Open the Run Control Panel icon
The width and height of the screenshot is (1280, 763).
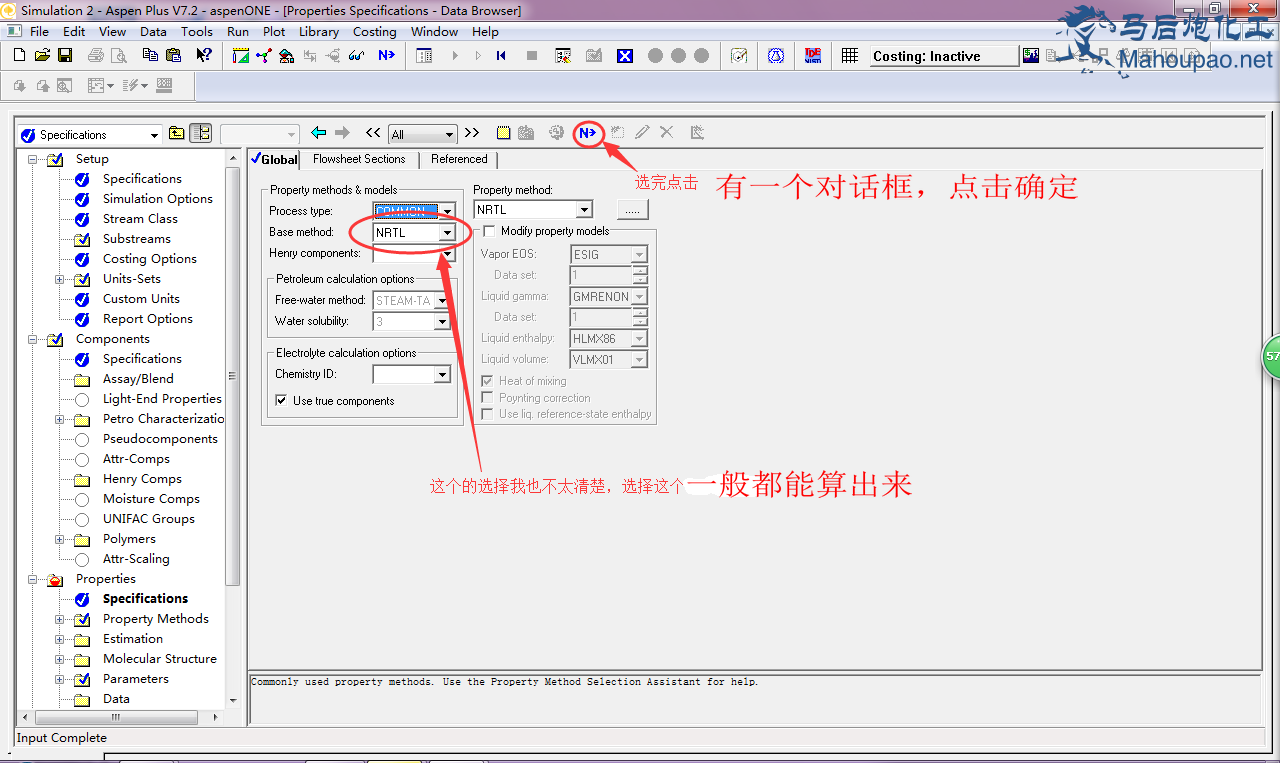point(563,56)
